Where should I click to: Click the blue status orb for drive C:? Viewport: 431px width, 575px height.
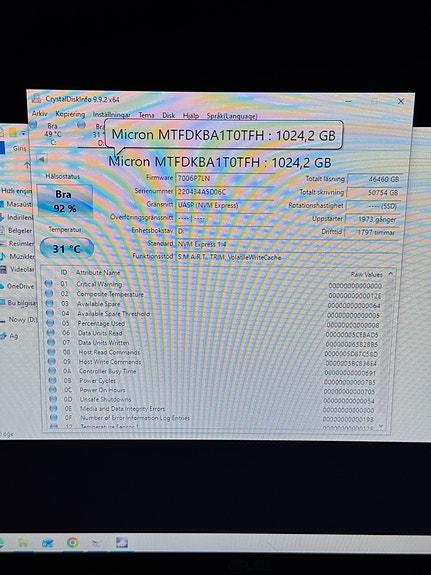[x=33, y=124]
